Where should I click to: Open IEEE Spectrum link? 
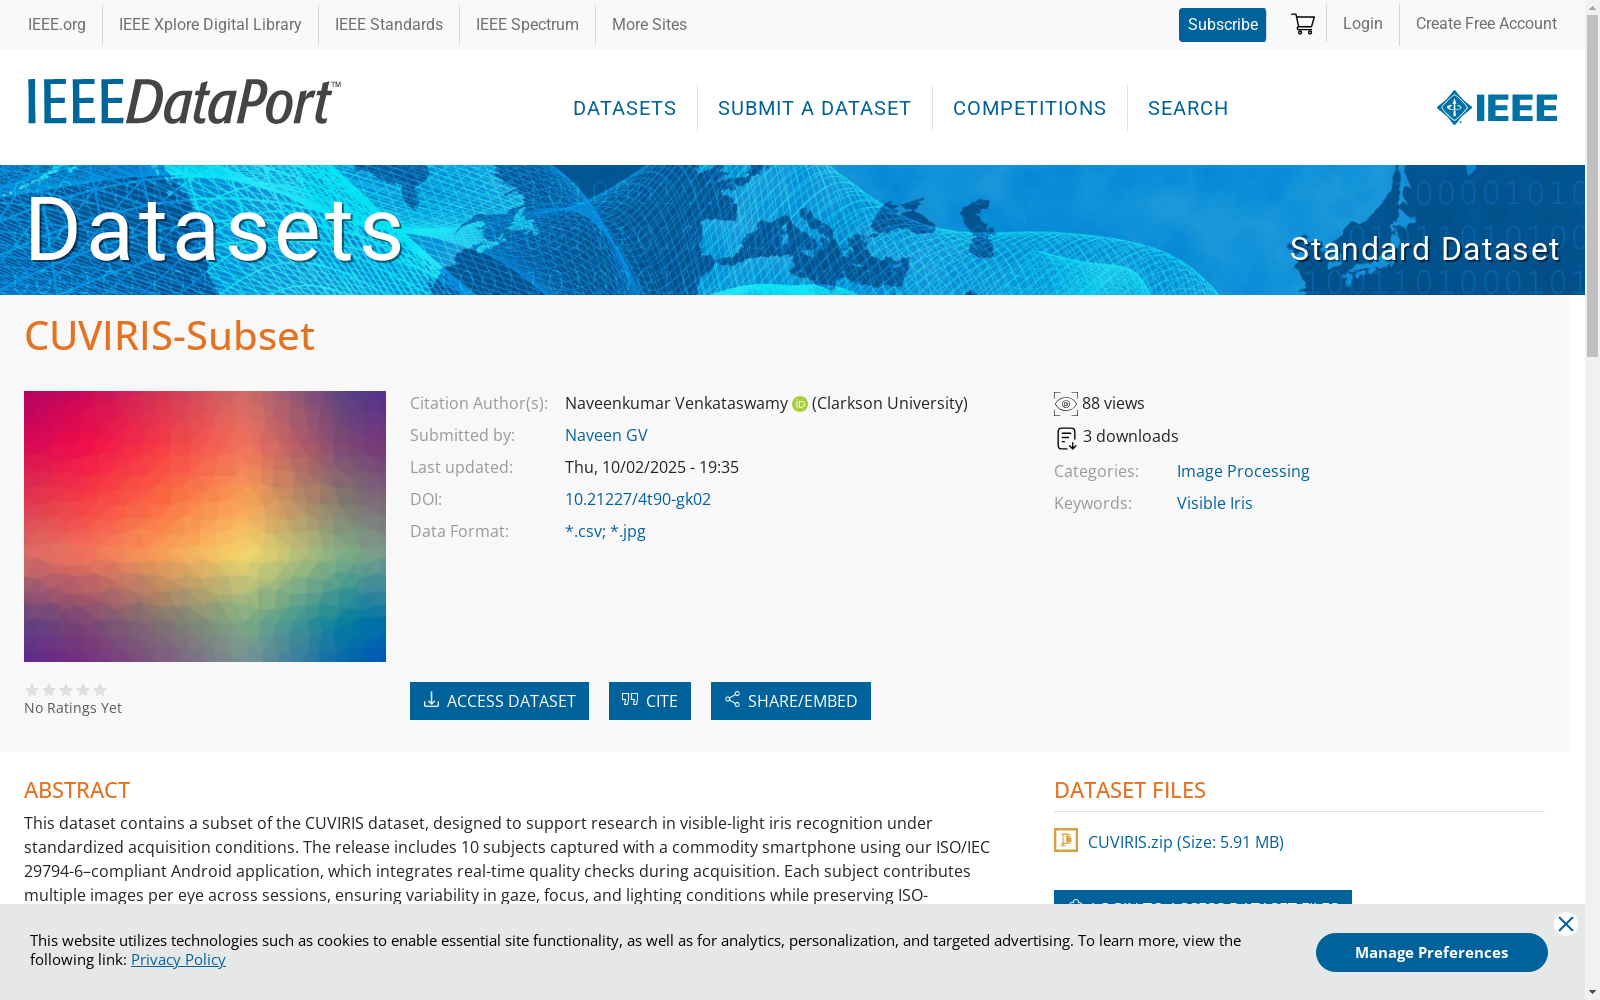[527, 24]
